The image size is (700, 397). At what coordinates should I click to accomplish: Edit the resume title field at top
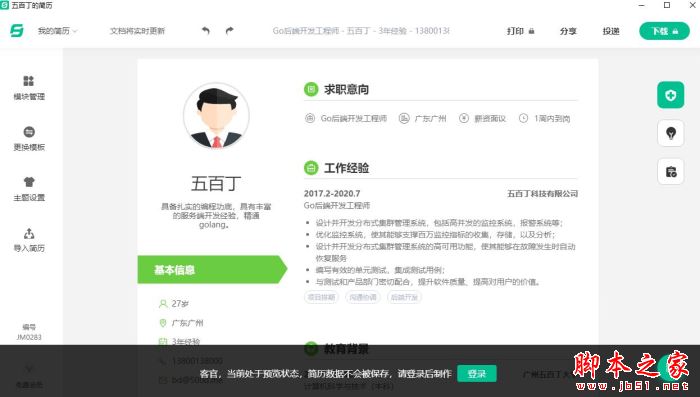pyautogui.click(x=361, y=31)
